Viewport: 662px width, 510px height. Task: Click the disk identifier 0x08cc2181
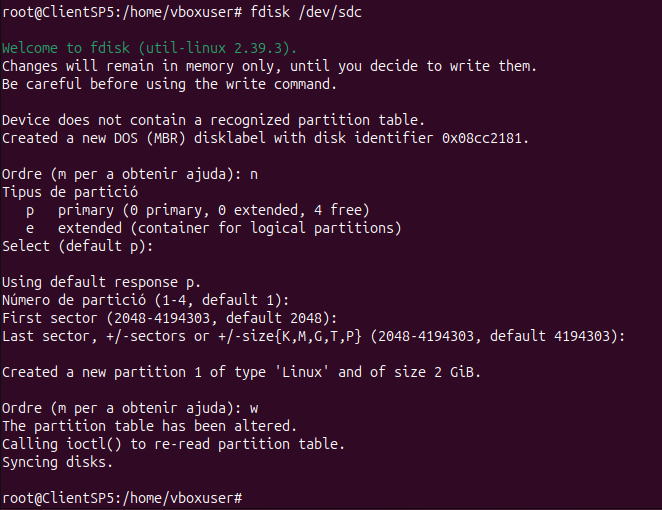[x=485, y=138]
